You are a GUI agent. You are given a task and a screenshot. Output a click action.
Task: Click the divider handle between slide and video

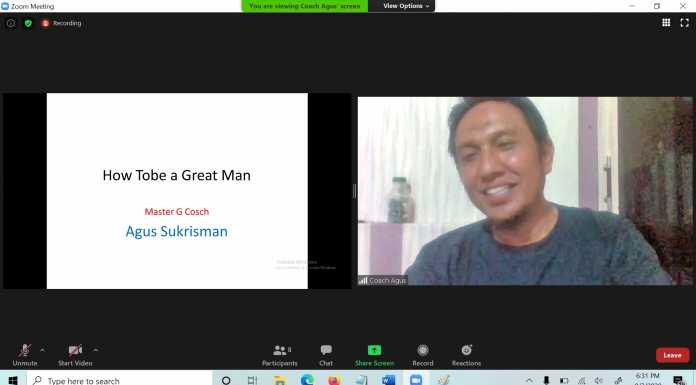(354, 191)
